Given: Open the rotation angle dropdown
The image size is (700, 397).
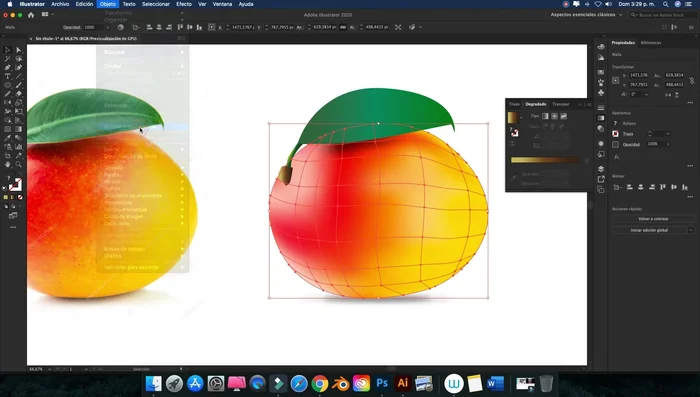Looking at the screenshot, I should coord(646,95).
